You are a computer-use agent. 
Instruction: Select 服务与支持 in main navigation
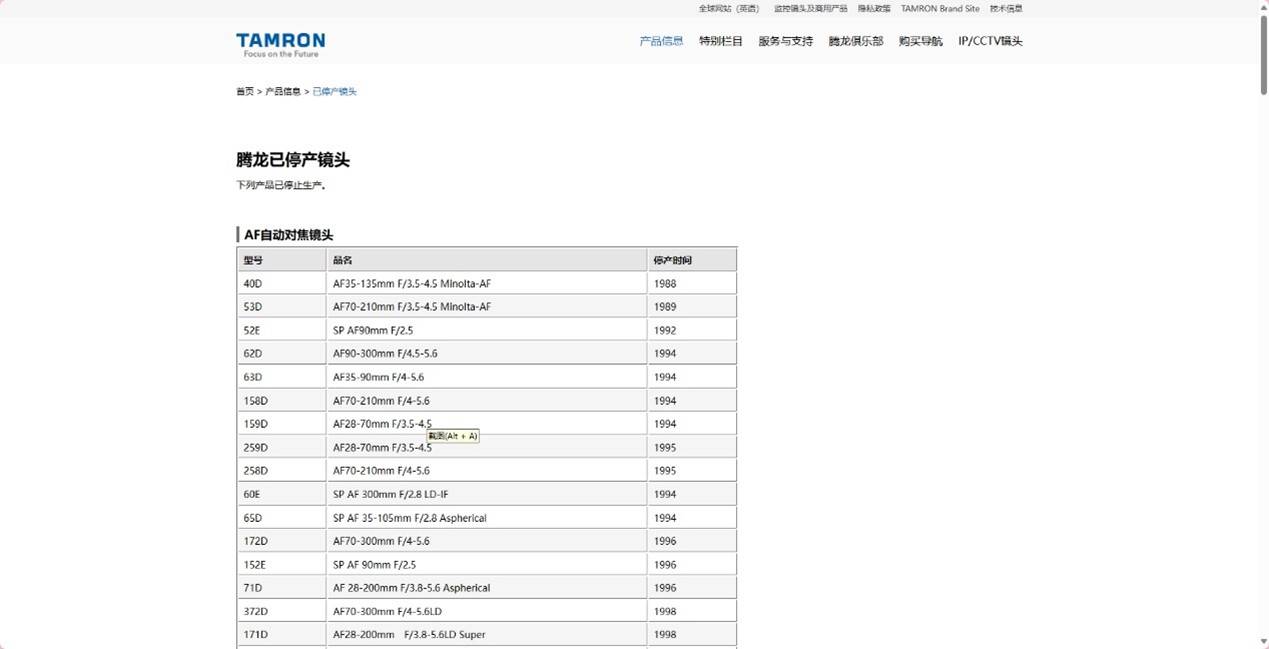click(x=785, y=41)
